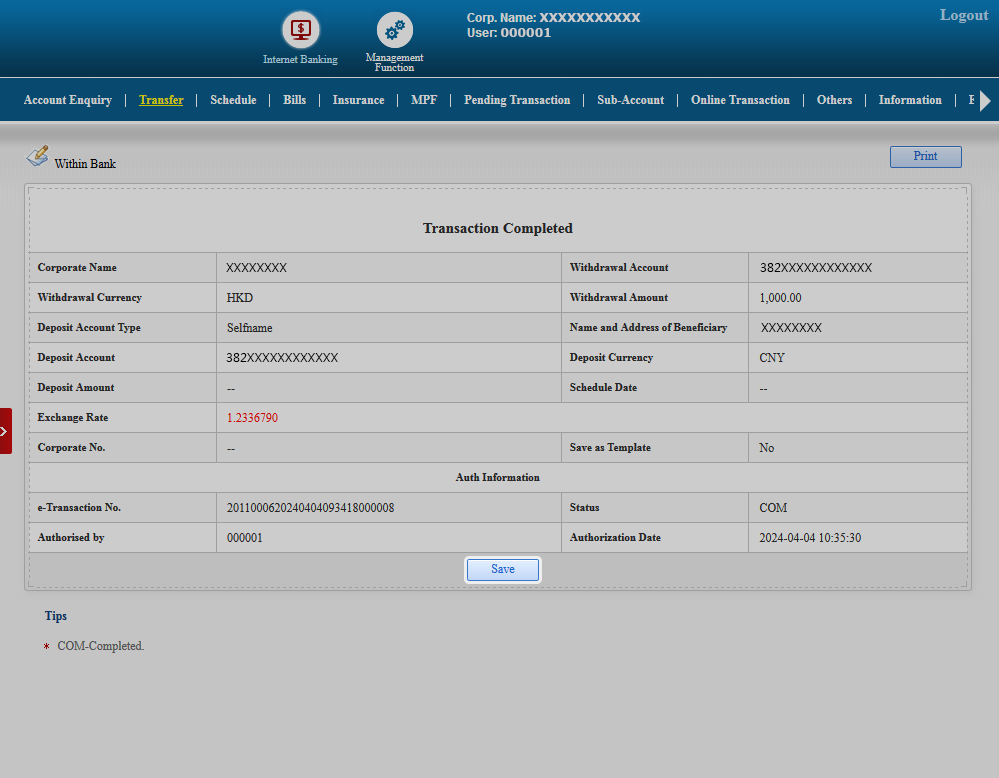Open the Internet Banking icon
This screenshot has height=778, width=999.
(x=300, y=30)
